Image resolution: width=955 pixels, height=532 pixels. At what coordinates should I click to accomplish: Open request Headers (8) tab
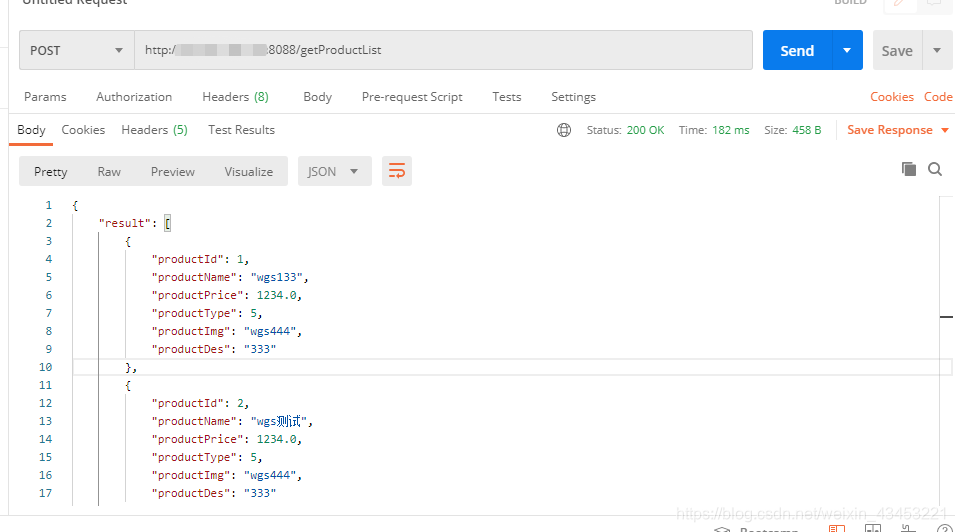click(x=235, y=97)
